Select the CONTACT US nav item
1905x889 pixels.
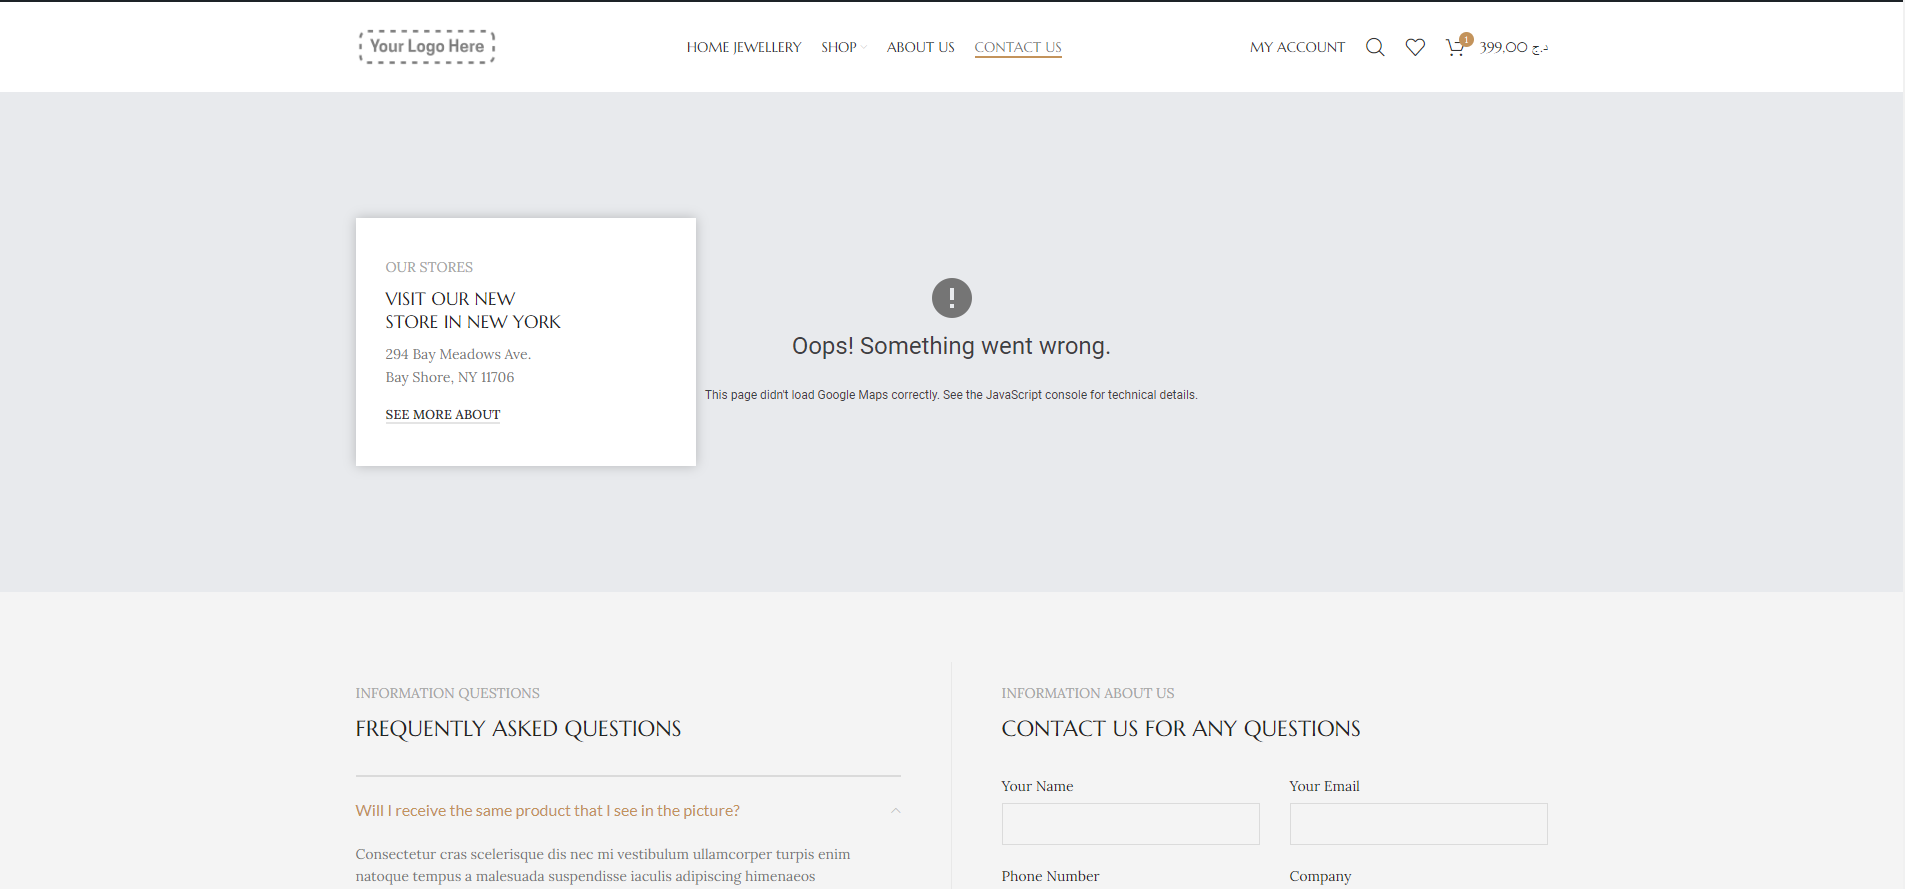point(1017,47)
